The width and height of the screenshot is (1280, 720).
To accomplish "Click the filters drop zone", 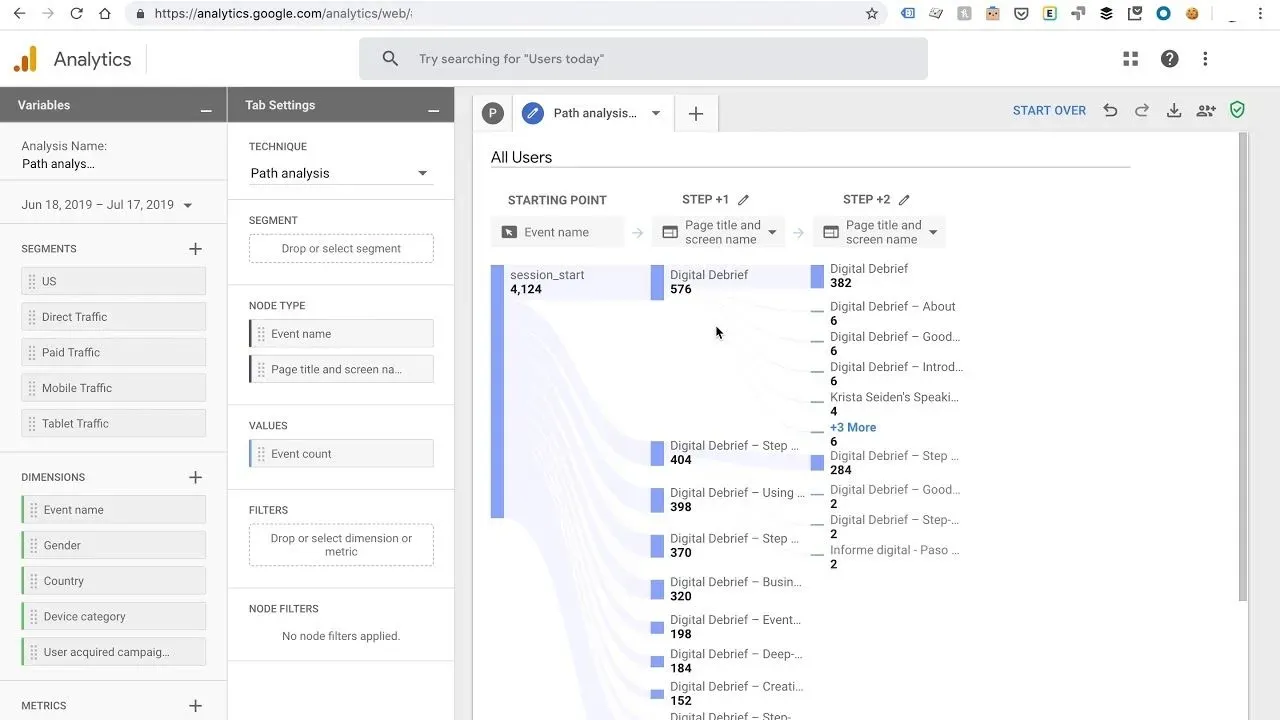I will [341, 545].
